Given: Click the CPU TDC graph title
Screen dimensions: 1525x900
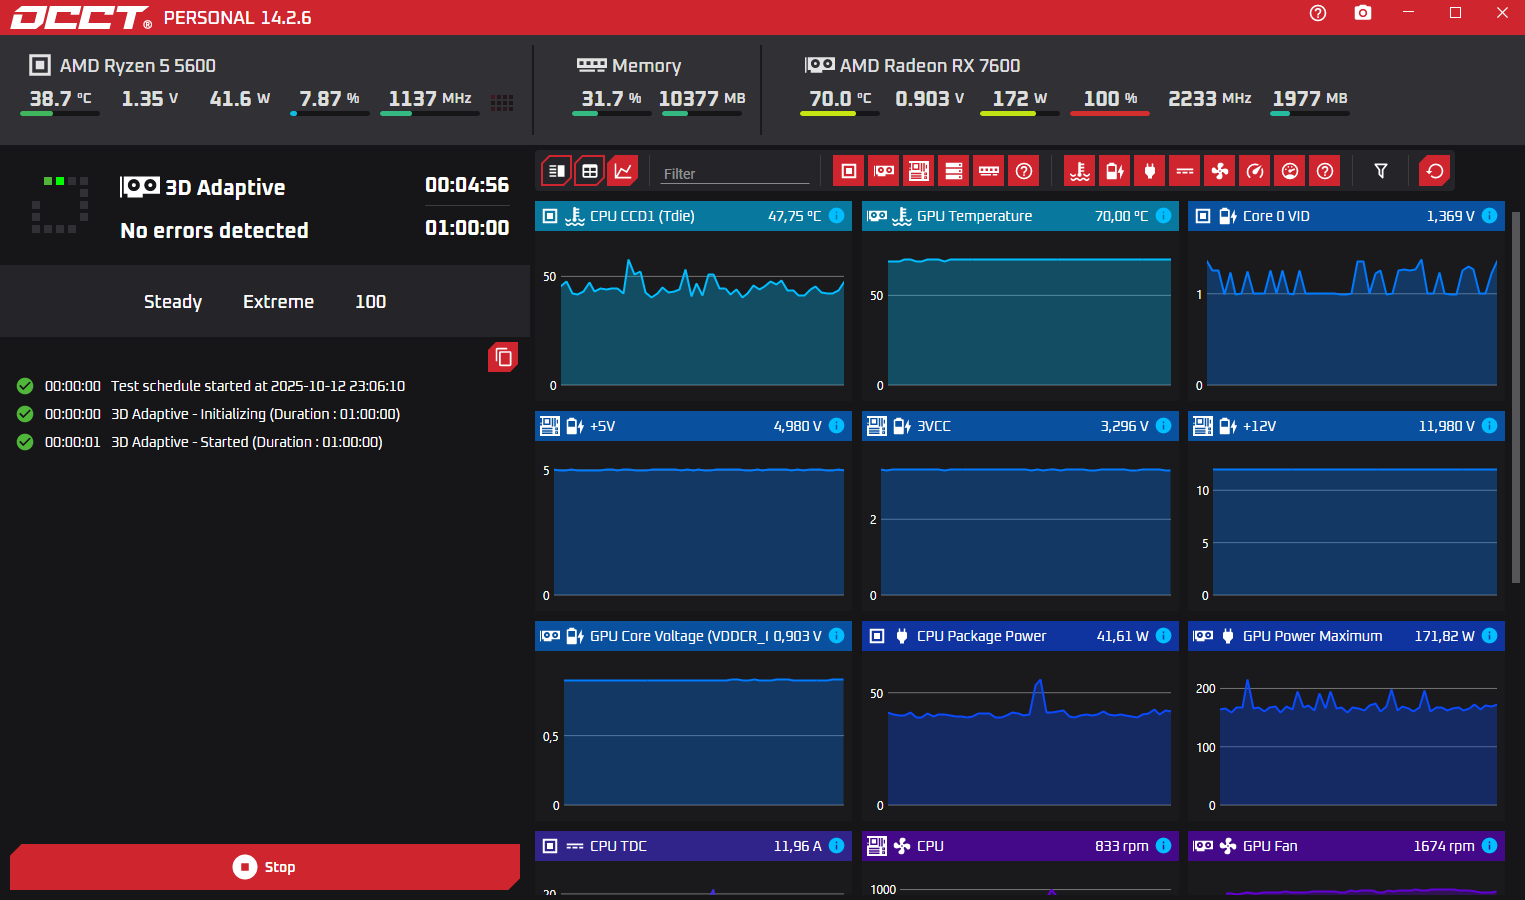Looking at the screenshot, I should coord(618,846).
